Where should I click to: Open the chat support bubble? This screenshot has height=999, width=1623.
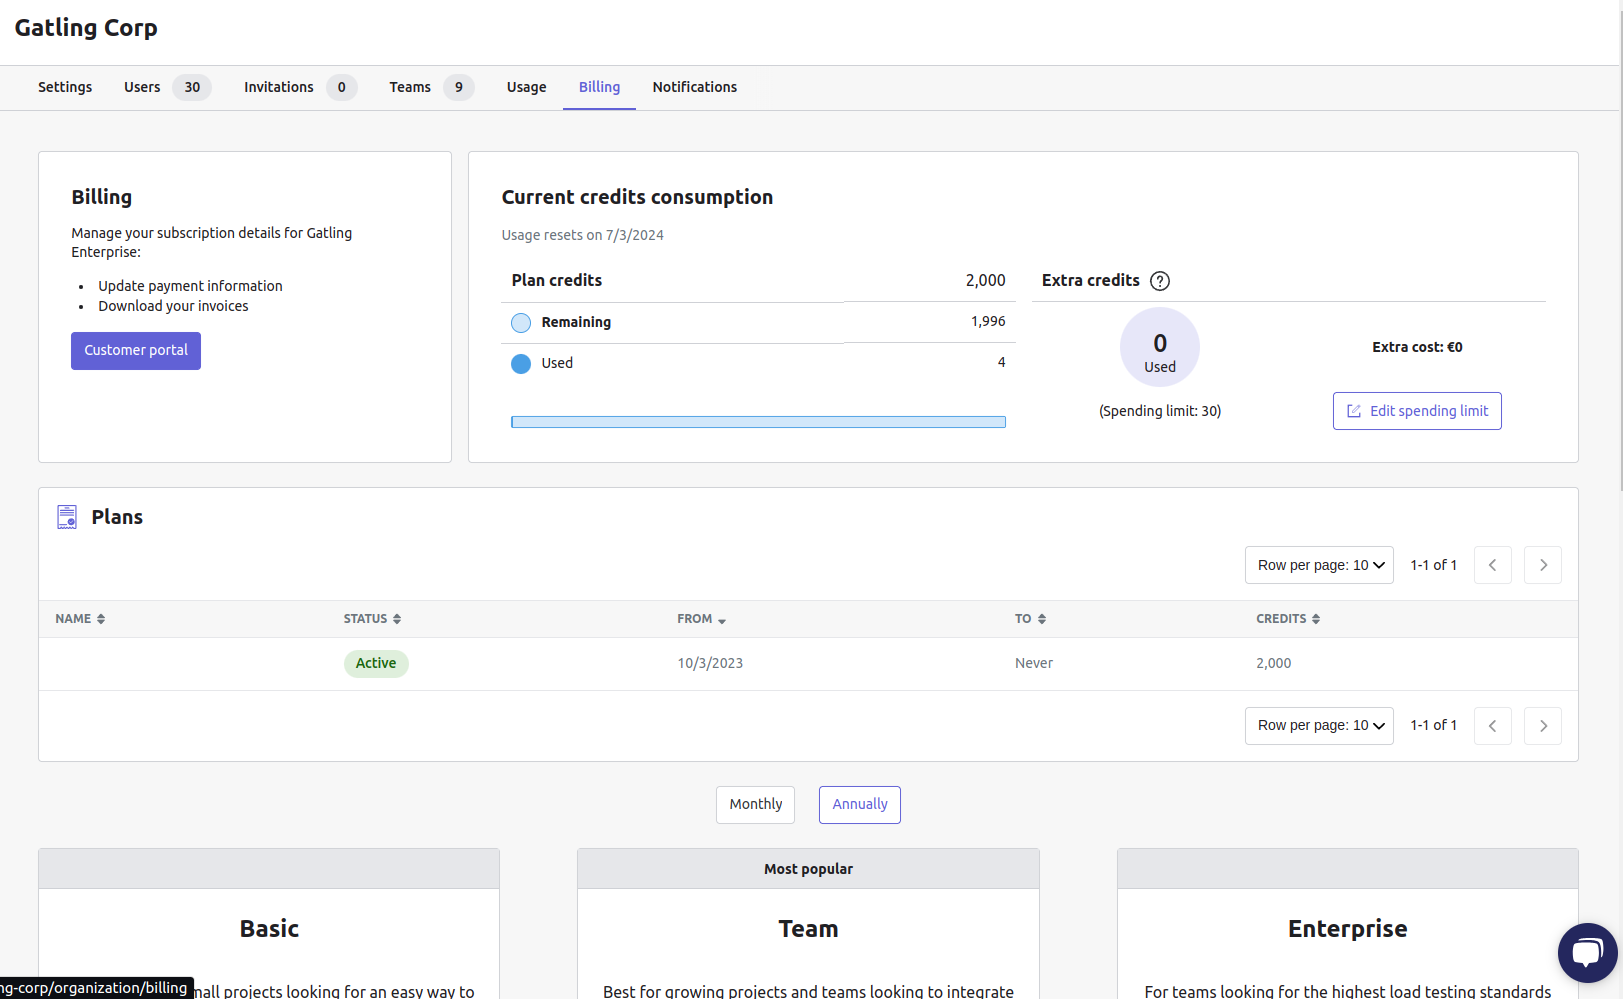pos(1587,952)
